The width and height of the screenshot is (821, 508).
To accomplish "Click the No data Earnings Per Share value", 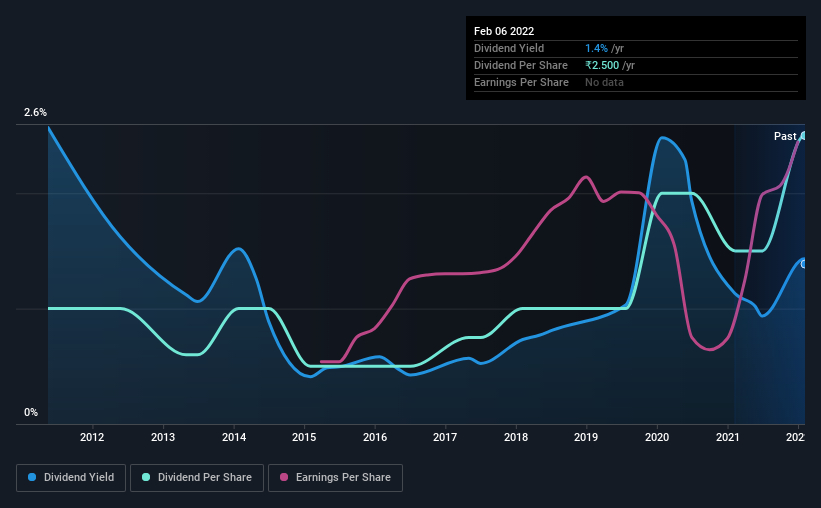I will 604,82.
